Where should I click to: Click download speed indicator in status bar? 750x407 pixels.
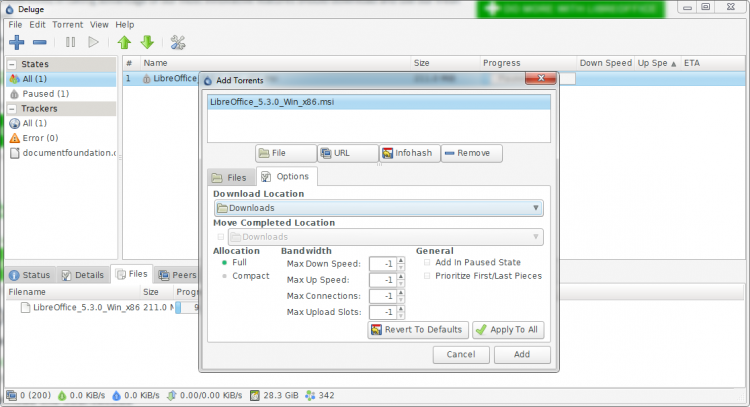[81, 396]
